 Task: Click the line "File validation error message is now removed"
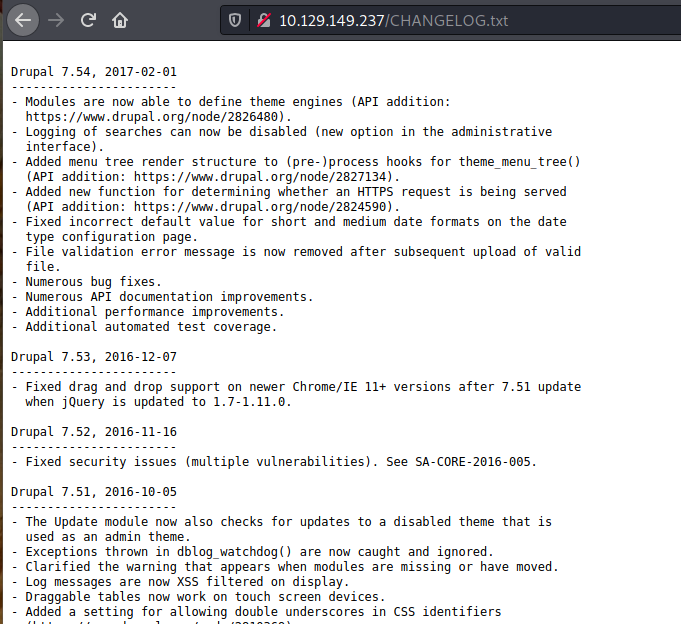pos(303,251)
